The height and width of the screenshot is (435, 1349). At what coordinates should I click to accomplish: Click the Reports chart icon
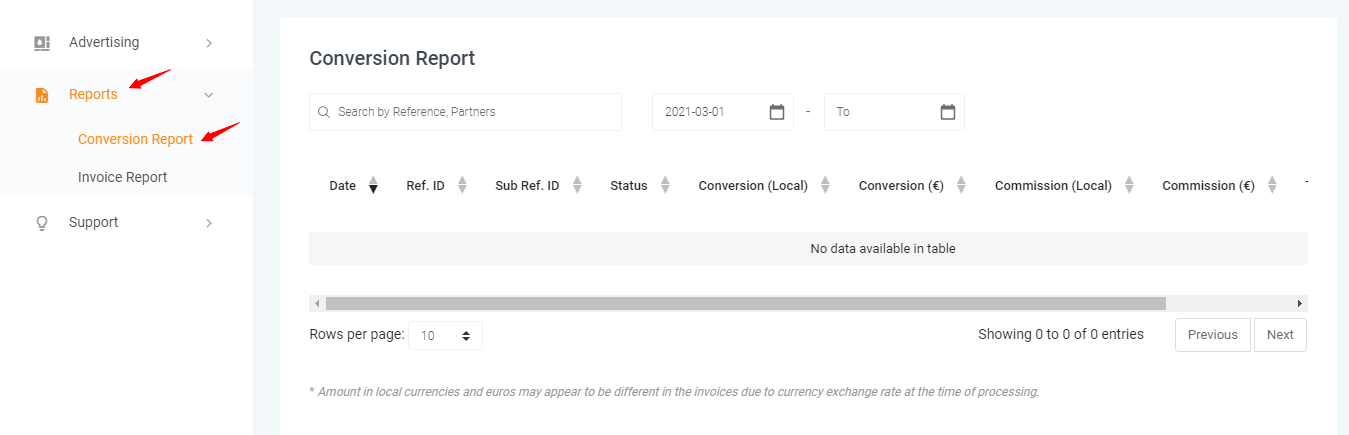pyautogui.click(x=42, y=95)
